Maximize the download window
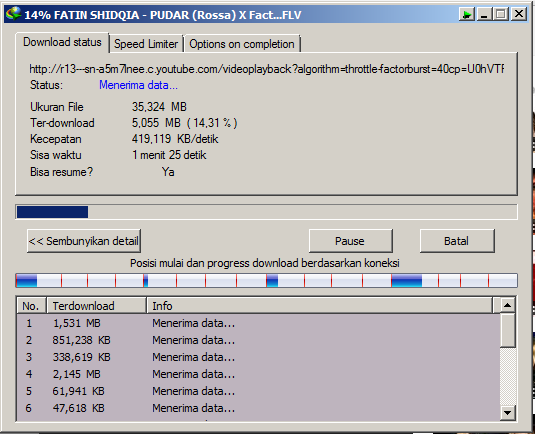This screenshot has width=535, height=434. tap(501, 14)
